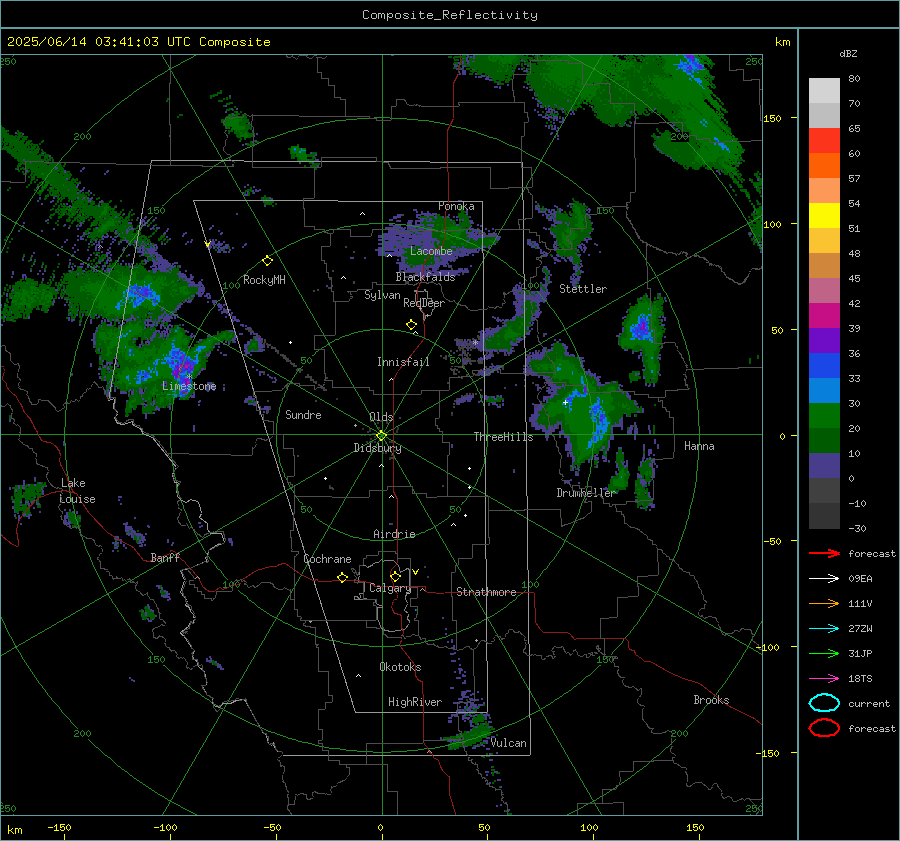Click the Innisfail city label

tap(403, 362)
